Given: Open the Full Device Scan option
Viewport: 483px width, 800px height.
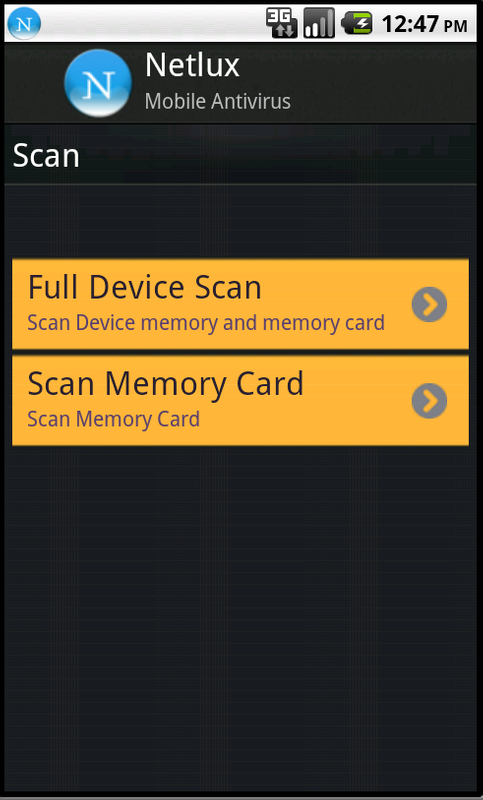Looking at the screenshot, I should point(240,304).
